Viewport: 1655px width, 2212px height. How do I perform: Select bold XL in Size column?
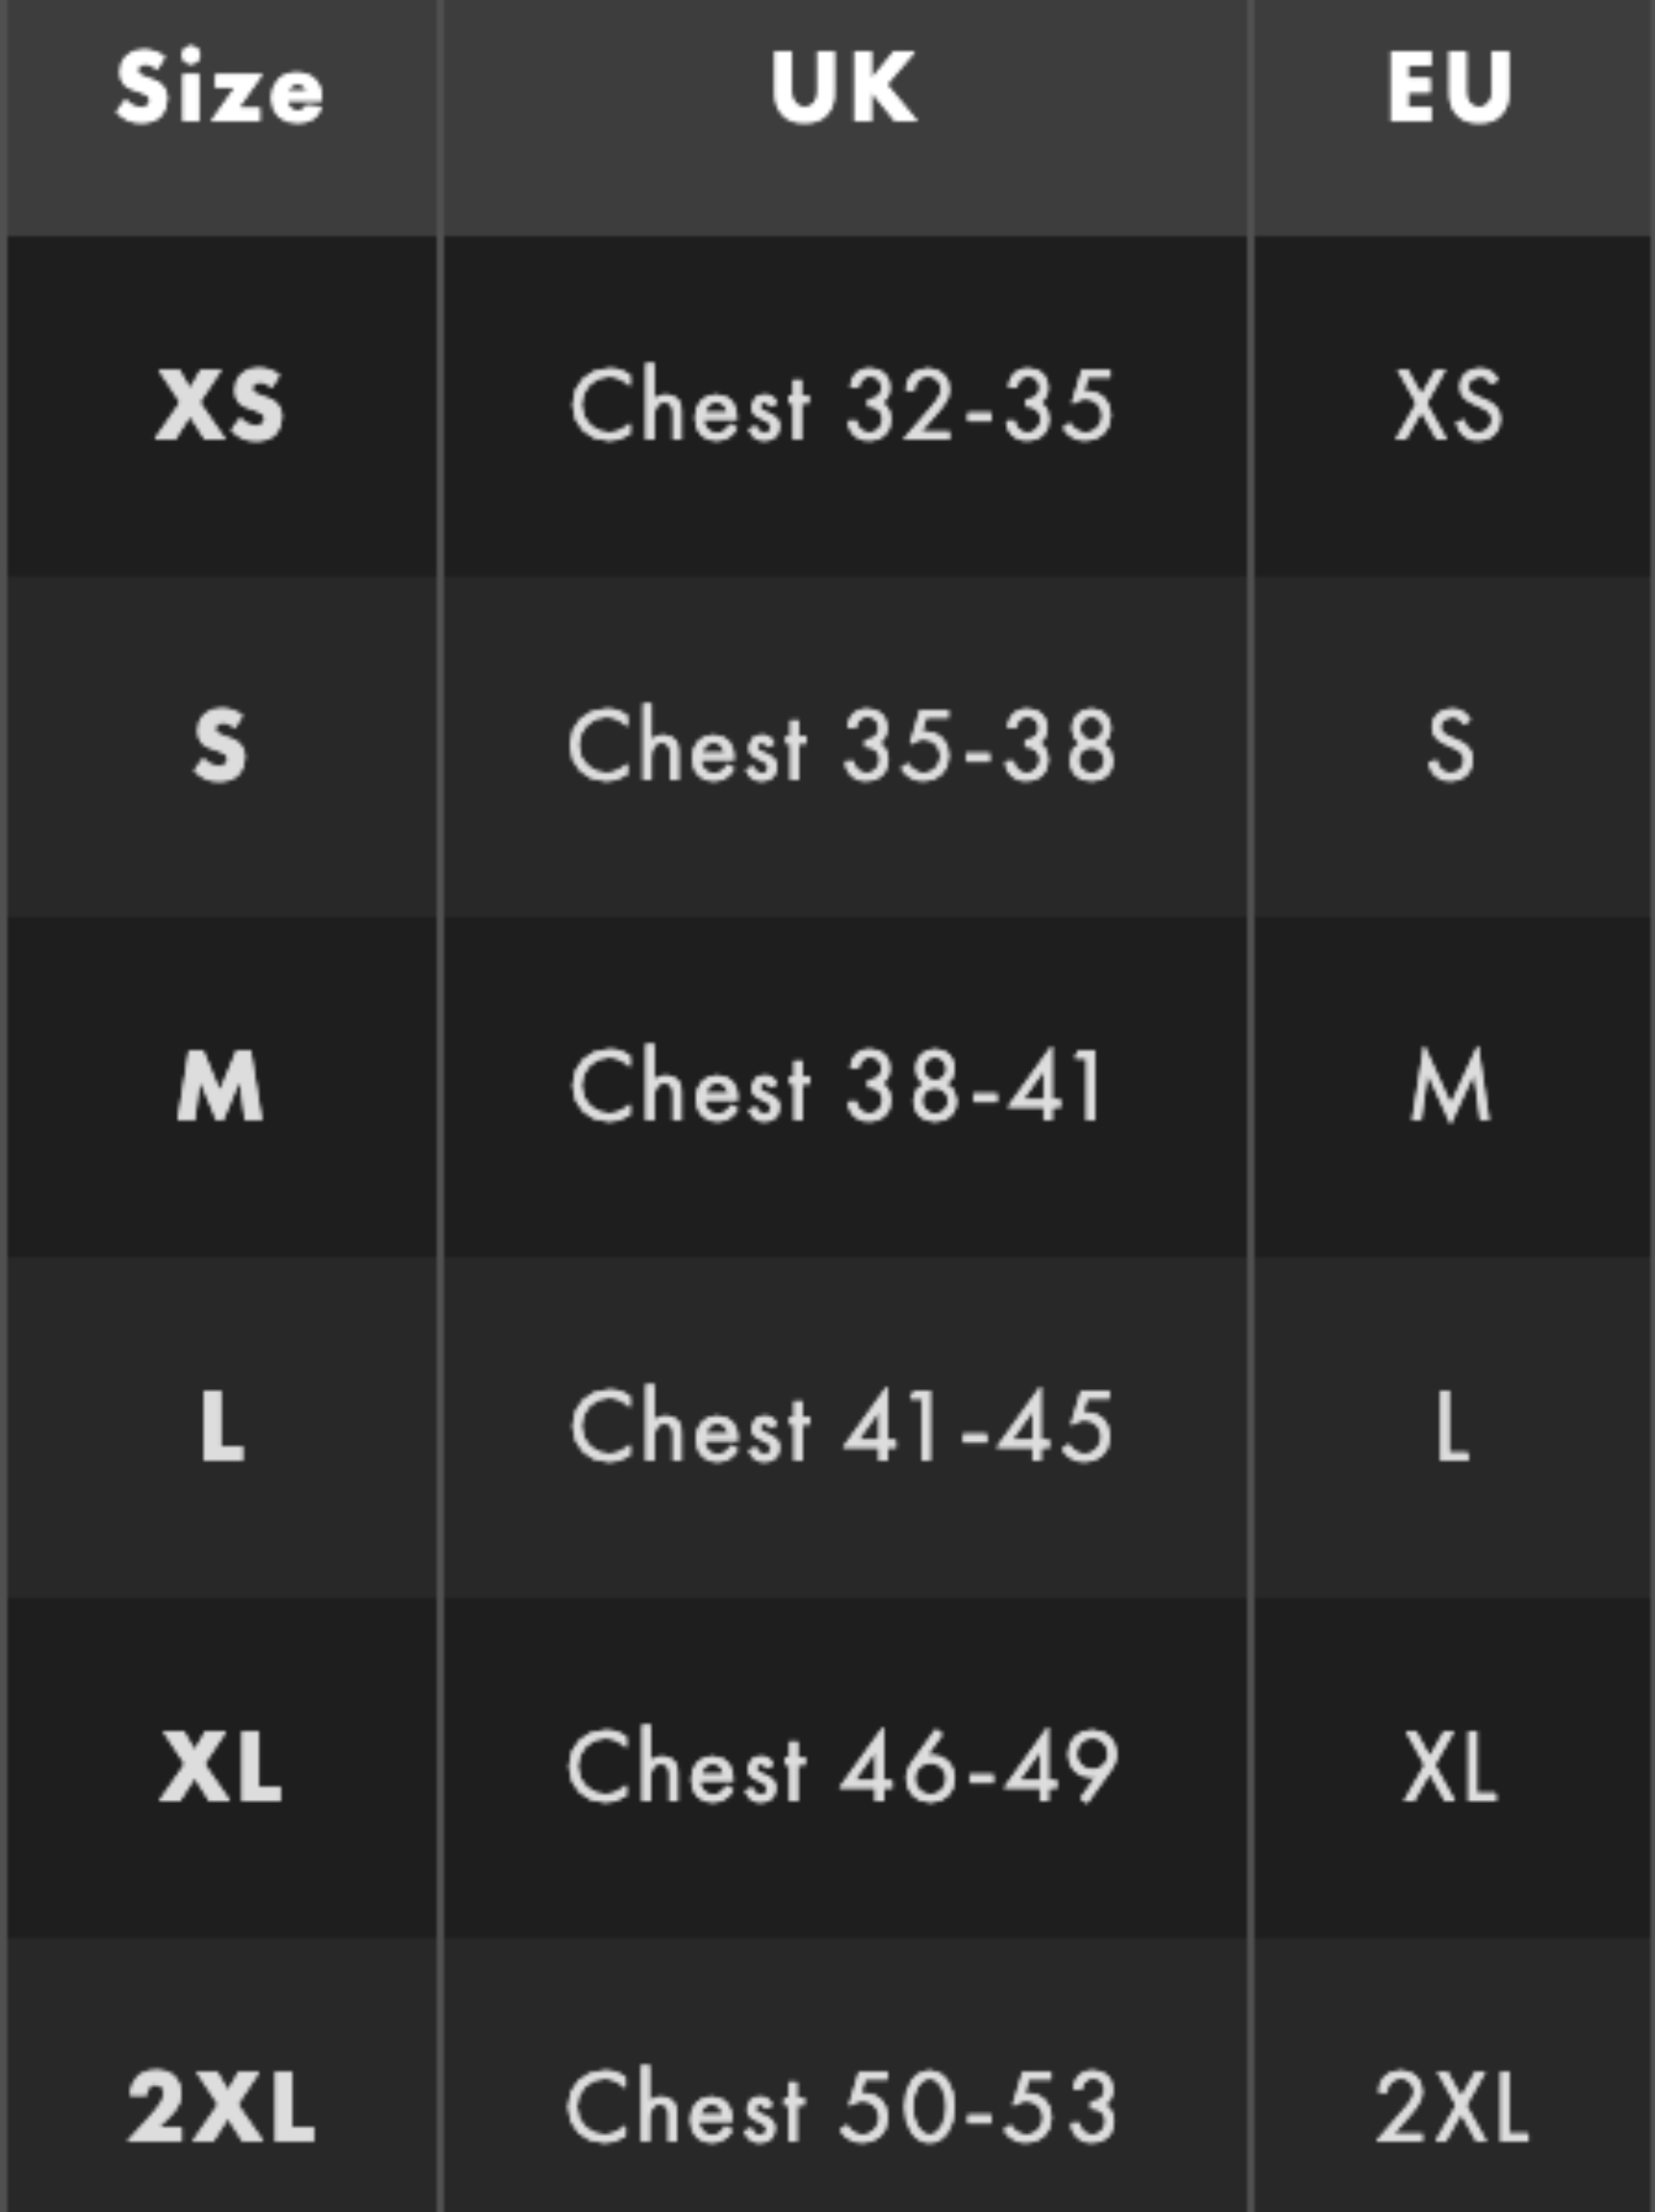coord(220,1768)
